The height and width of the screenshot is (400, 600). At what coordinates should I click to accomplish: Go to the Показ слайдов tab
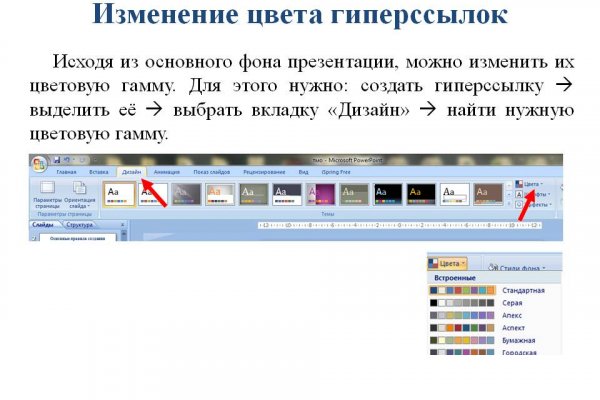click(212, 172)
